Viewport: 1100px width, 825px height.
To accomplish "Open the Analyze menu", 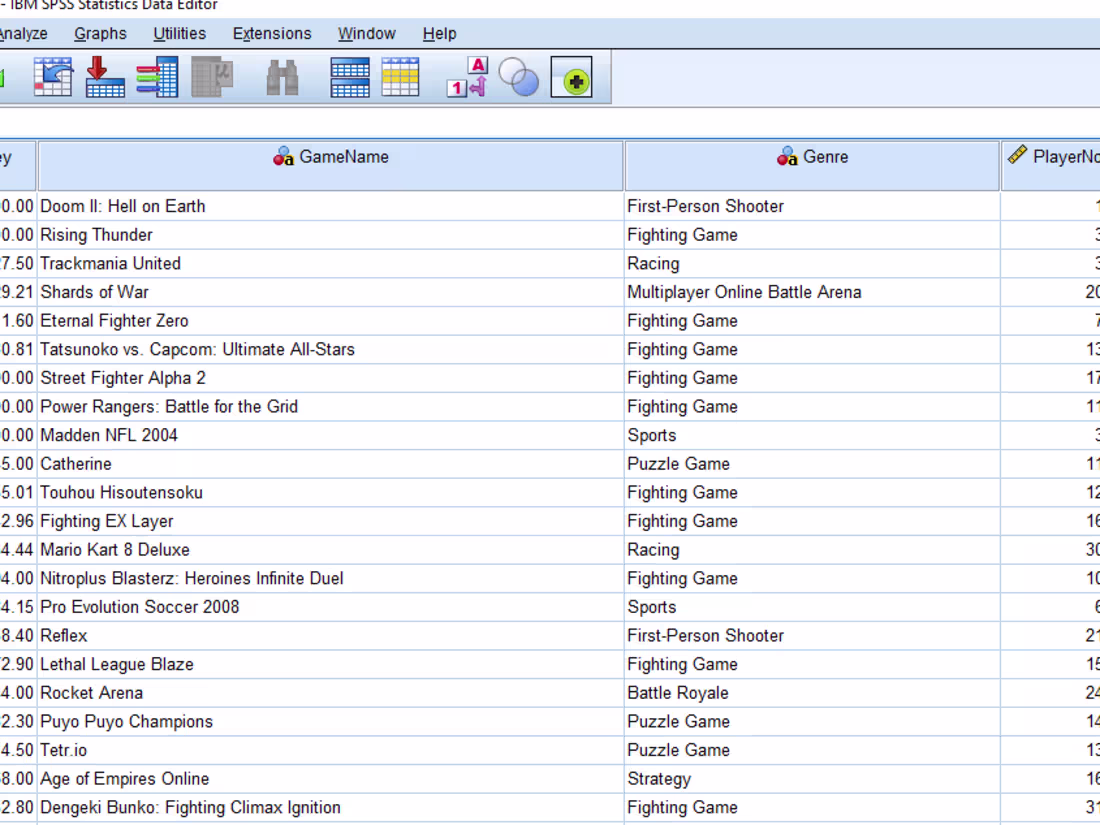I will click(x=23, y=34).
